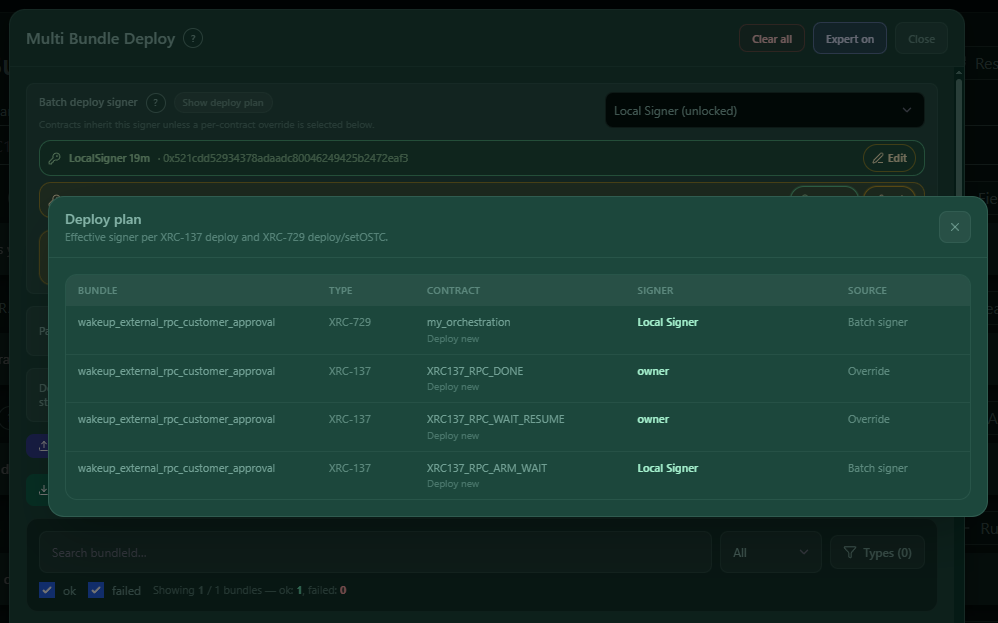Click the bundle count summary text
Screen dimensions: 998x623
[x=250, y=590]
